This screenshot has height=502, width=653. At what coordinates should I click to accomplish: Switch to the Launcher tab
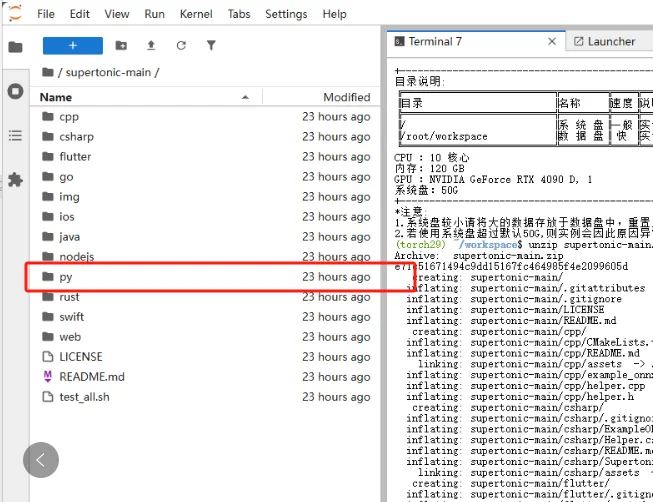(611, 41)
